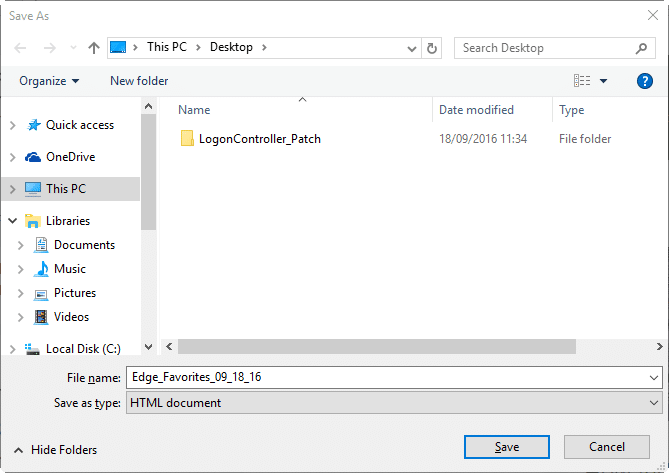Image resolution: width=669 pixels, height=473 pixels.
Task: Expand the OneDrive node
Action: 13,157
